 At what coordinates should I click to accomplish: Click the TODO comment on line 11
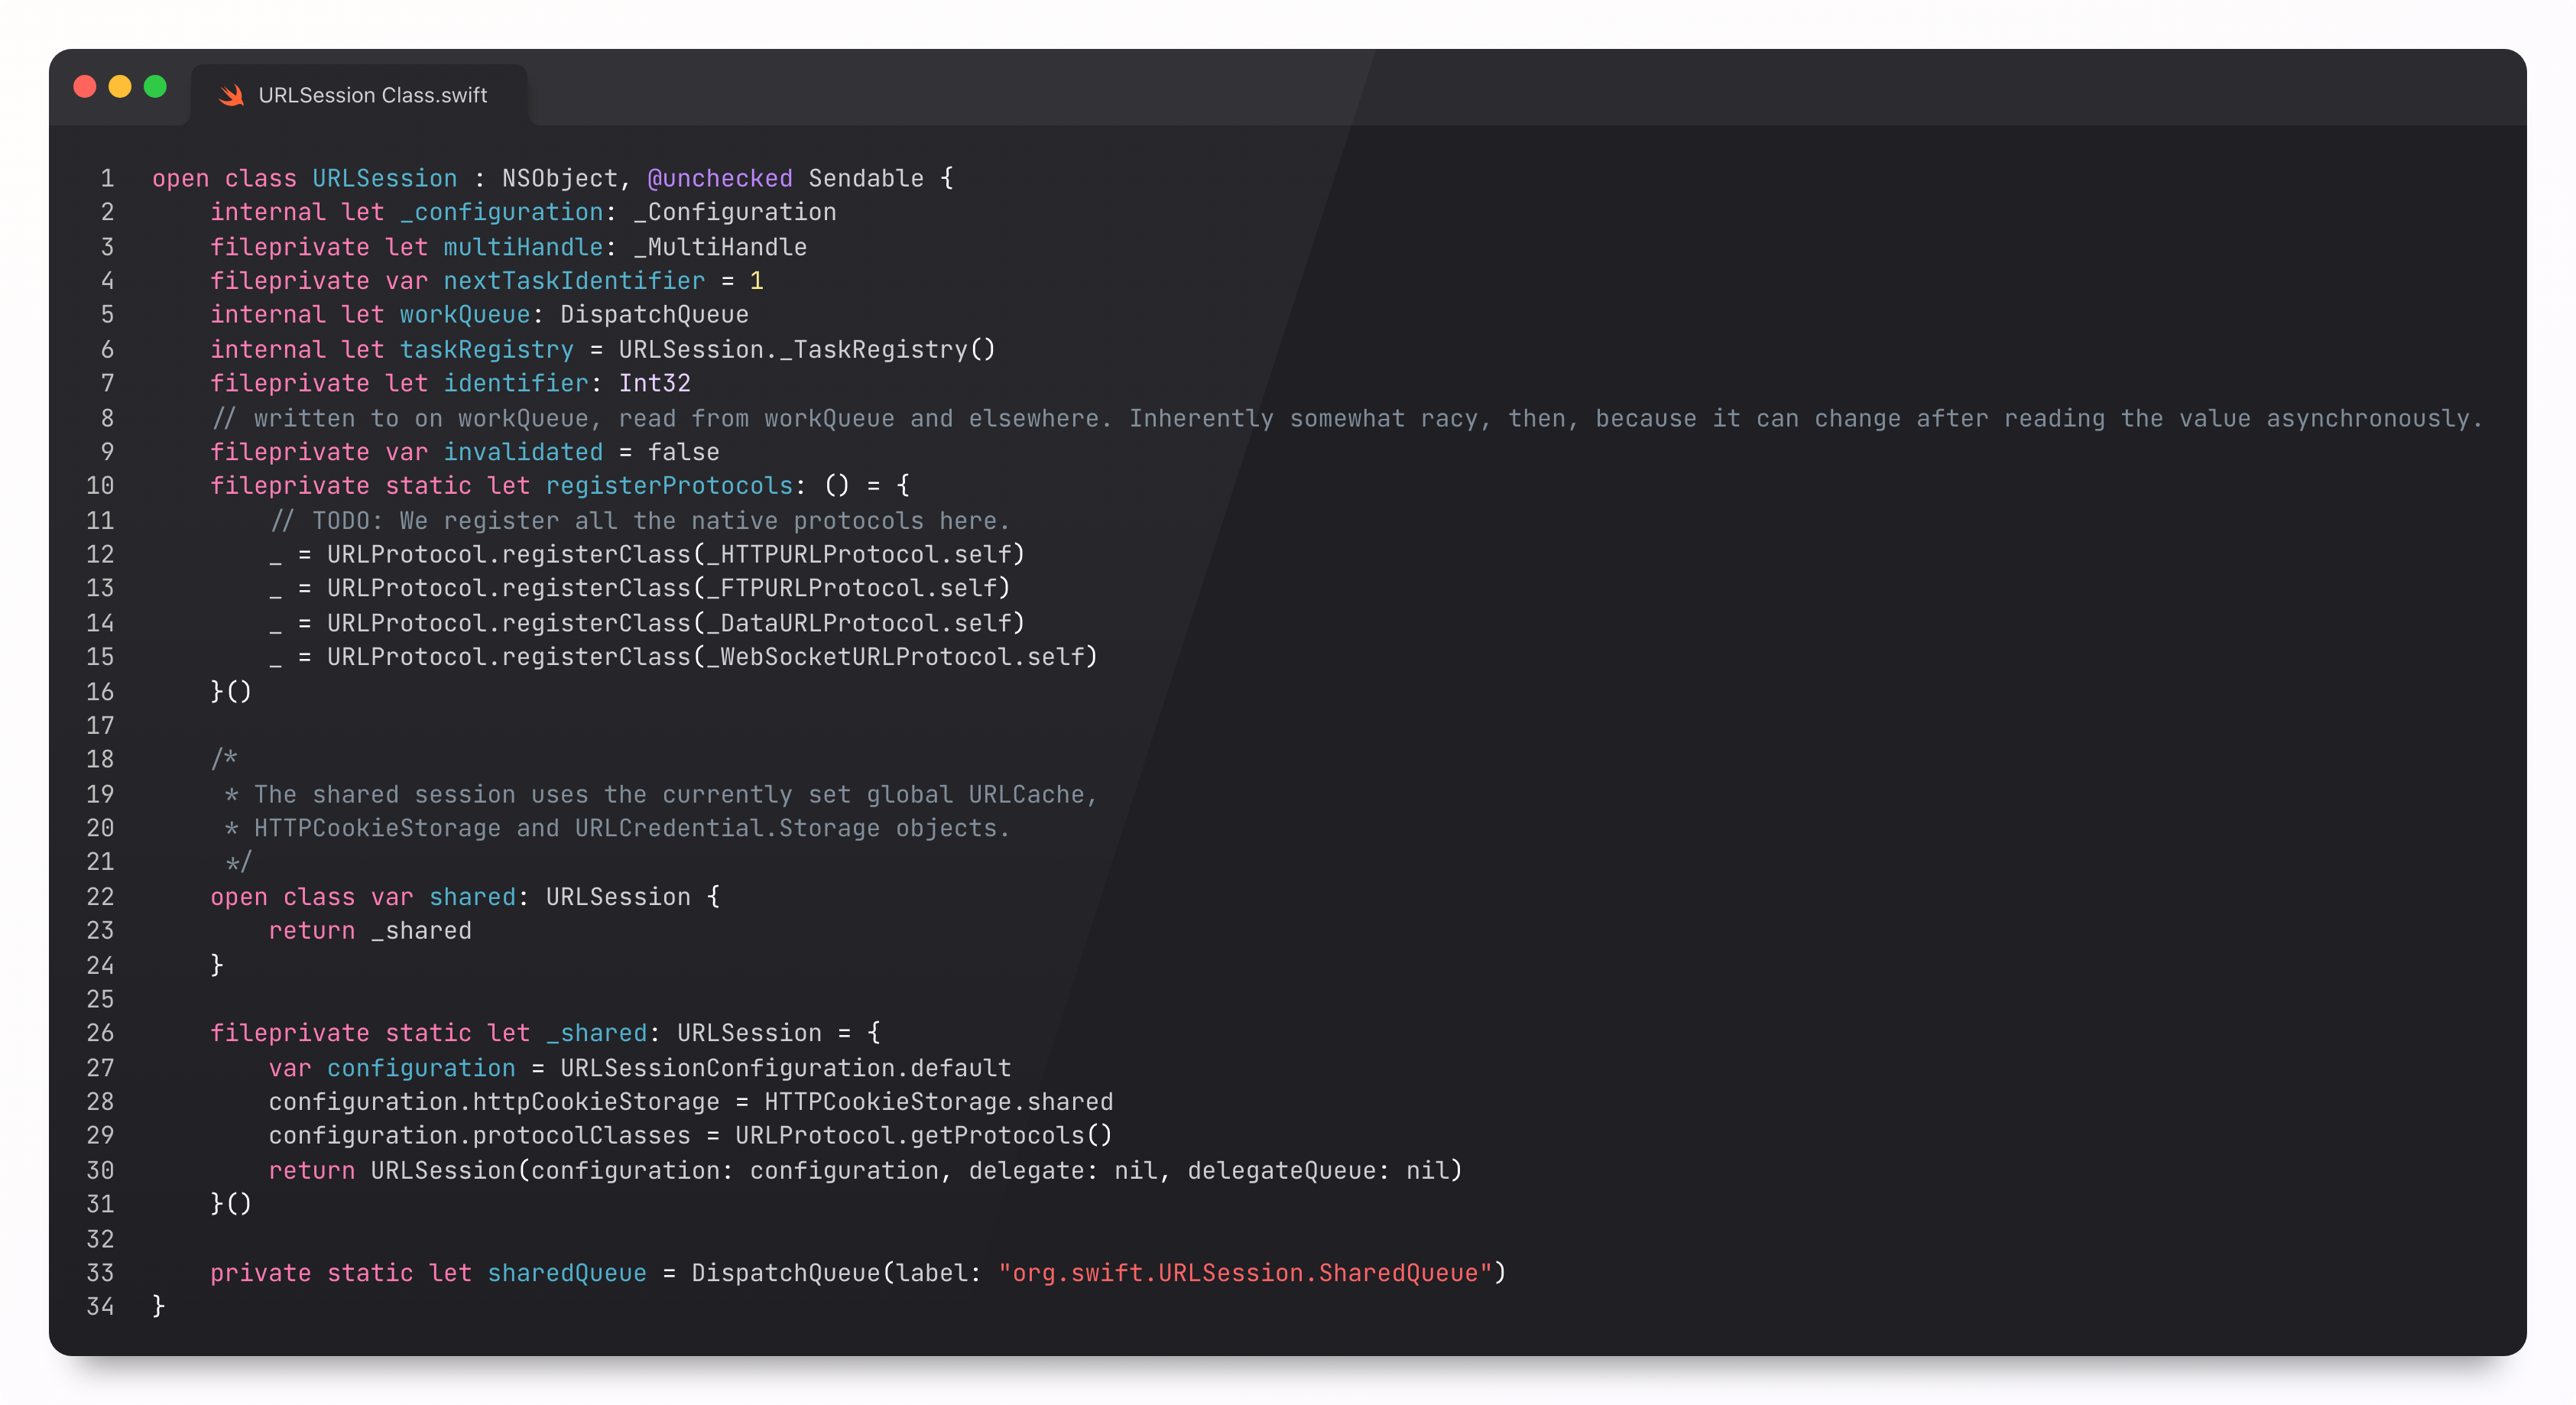point(640,521)
